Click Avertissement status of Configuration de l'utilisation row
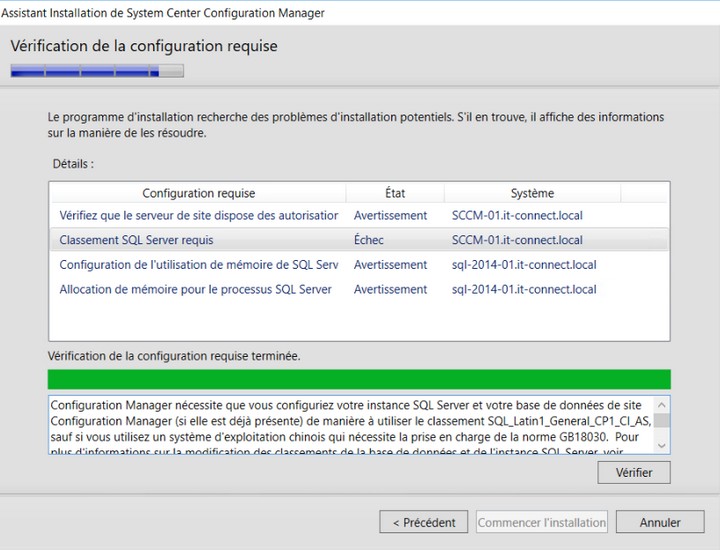This screenshot has height=550, width=720. [390, 265]
